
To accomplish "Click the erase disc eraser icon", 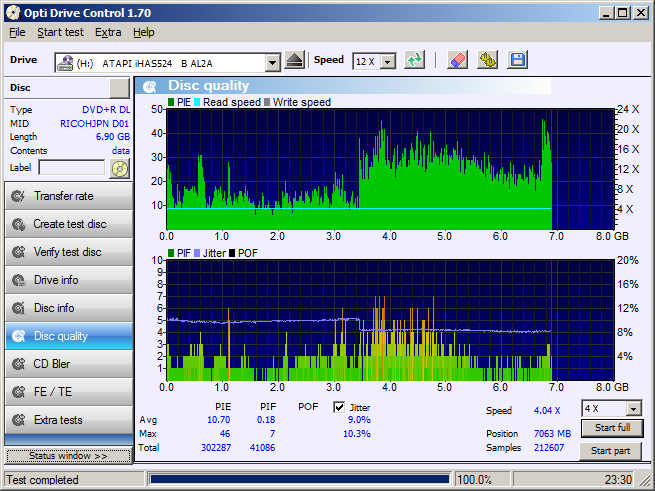I will pos(457,60).
